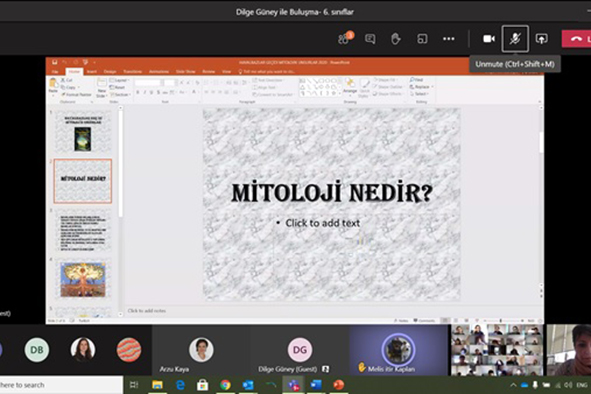Screen dimensions: 591x394
Task: Raise your hand in the meeting
Action: (395, 39)
